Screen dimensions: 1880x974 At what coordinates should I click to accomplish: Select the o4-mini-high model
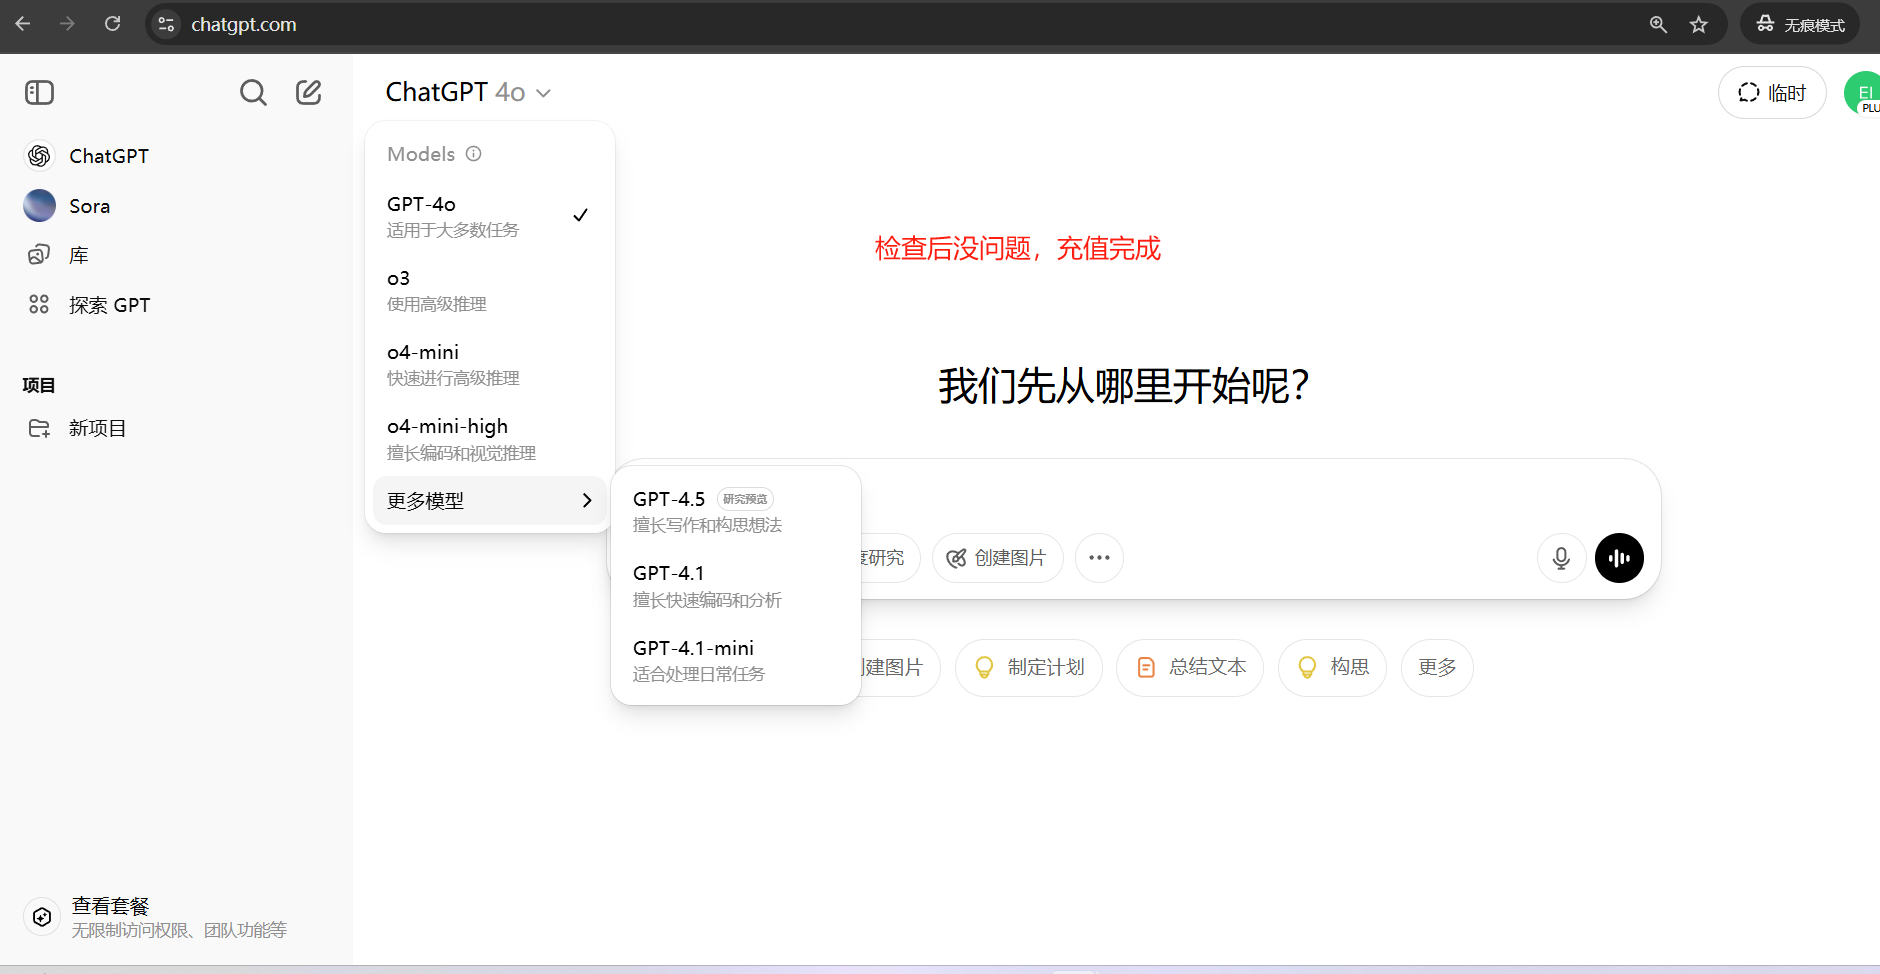coord(489,439)
